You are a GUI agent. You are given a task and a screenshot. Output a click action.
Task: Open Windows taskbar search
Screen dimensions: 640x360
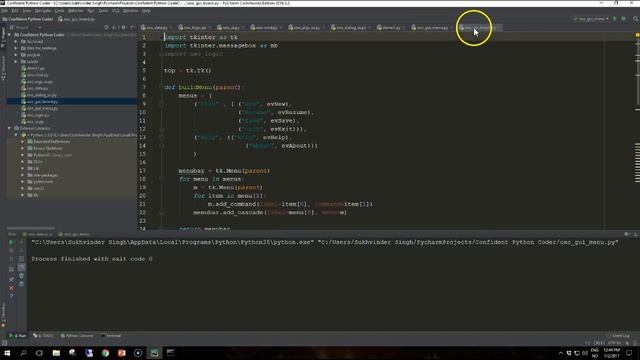pos(23,353)
